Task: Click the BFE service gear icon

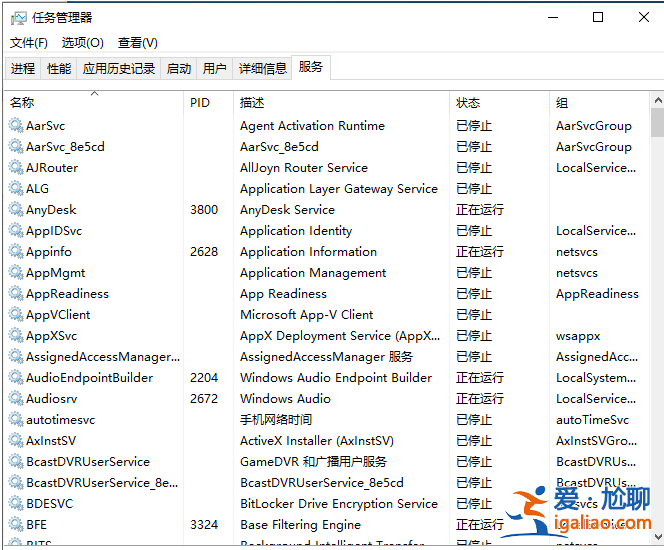Action: [x=16, y=525]
